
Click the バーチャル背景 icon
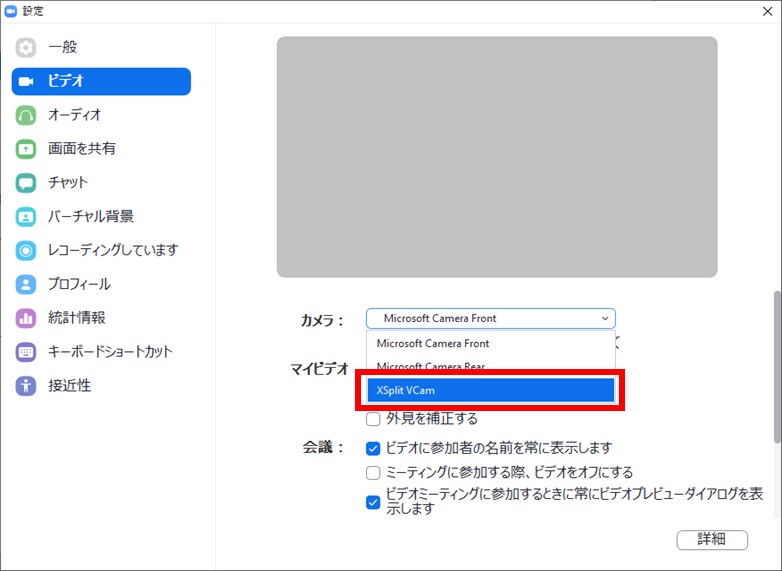pyautogui.click(x=25, y=216)
